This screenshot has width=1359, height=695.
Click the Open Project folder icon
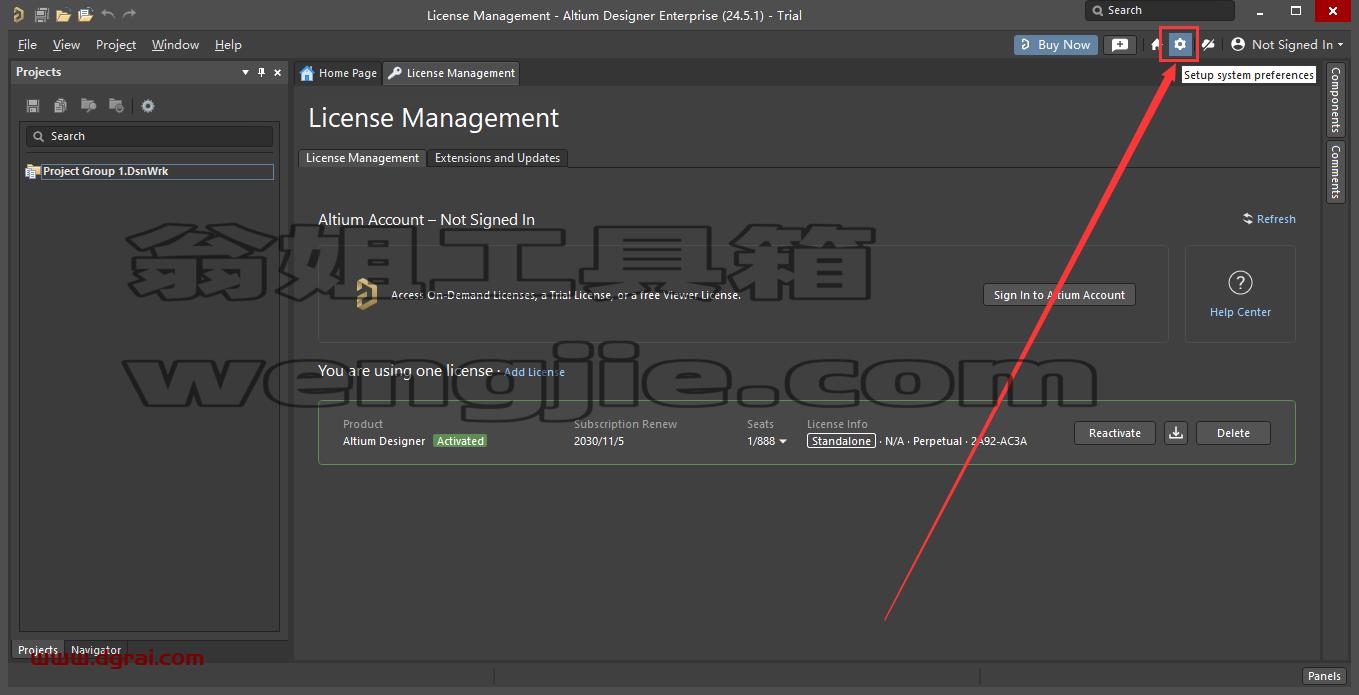pyautogui.click(x=85, y=15)
